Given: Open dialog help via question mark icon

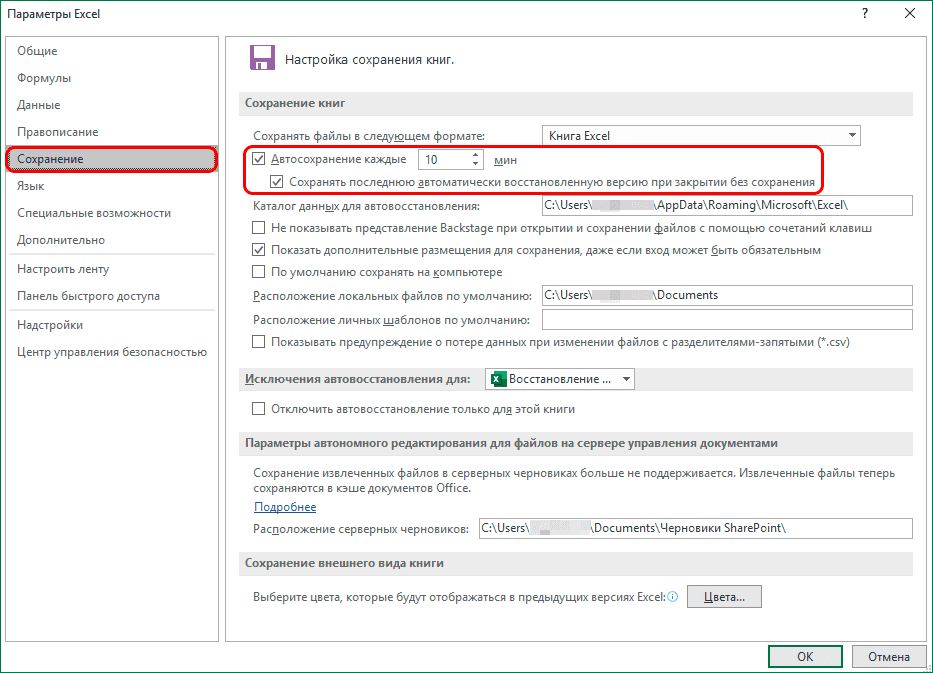Looking at the screenshot, I should point(866,13).
